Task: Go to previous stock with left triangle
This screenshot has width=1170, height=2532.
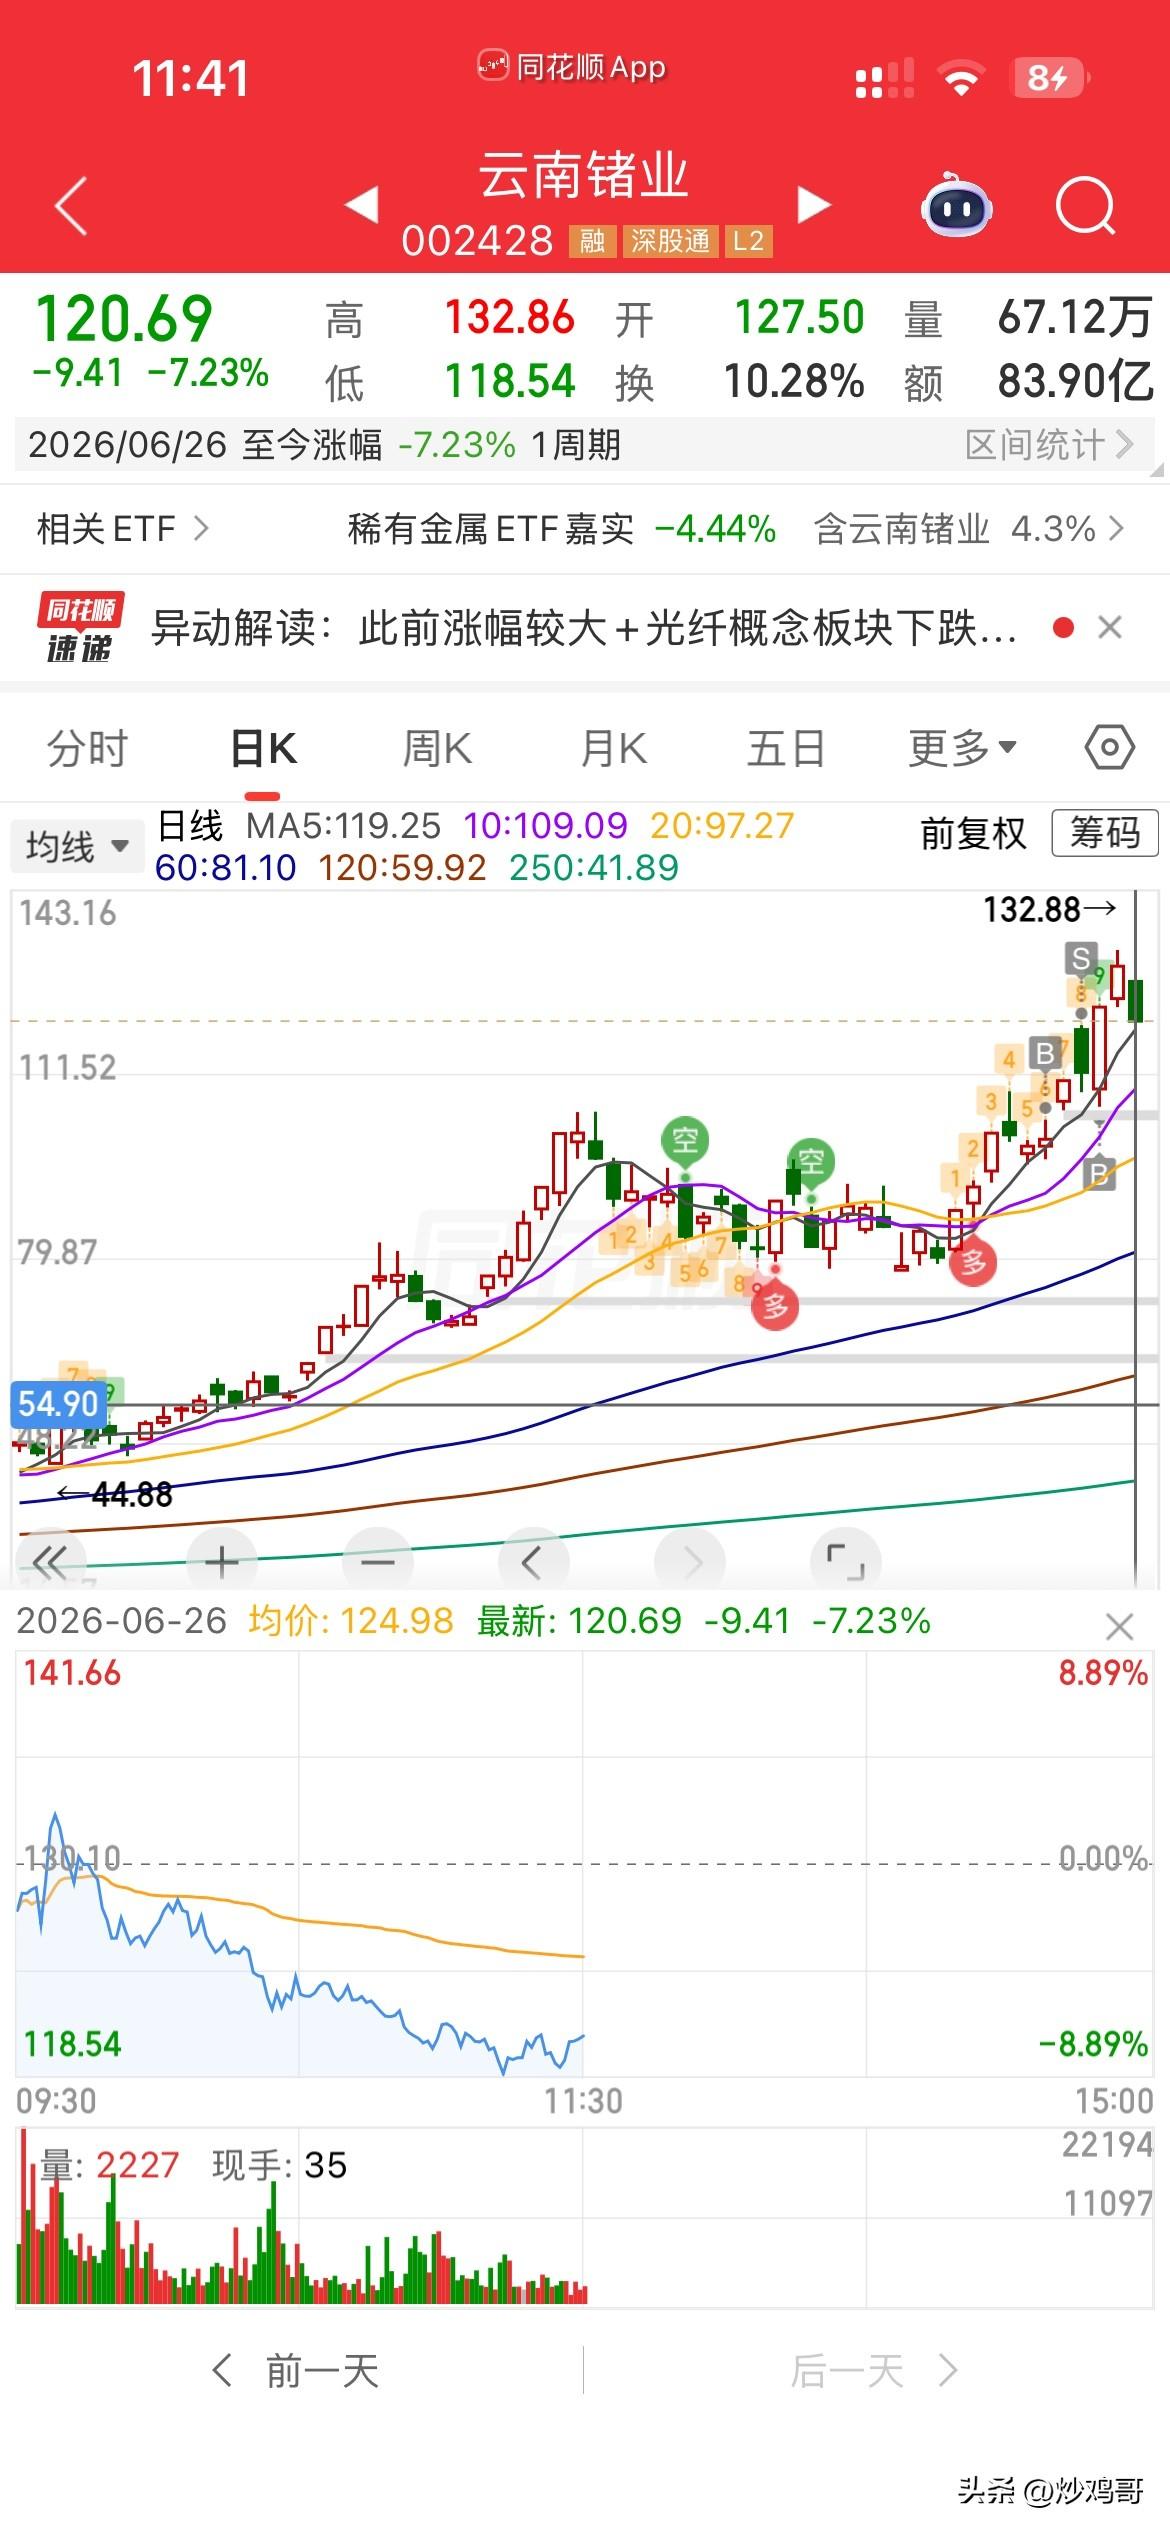Action: (x=361, y=204)
